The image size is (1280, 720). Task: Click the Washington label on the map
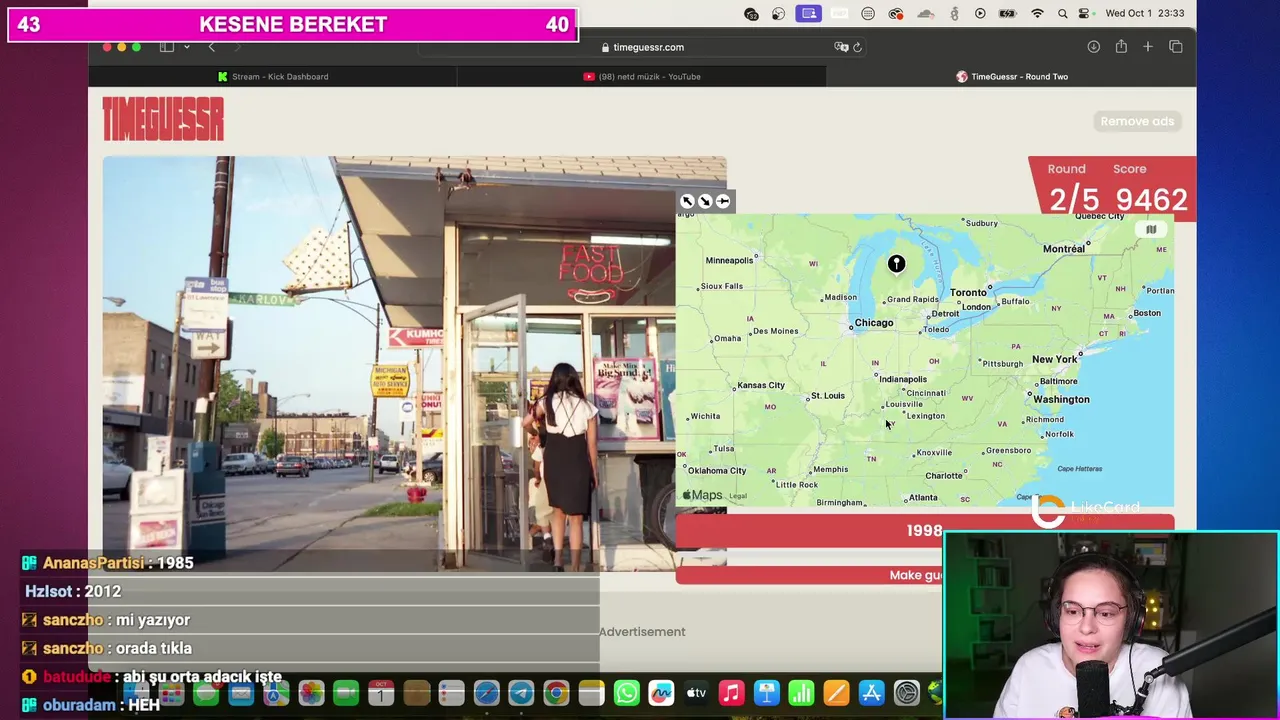pyautogui.click(x=1061, y=400)
